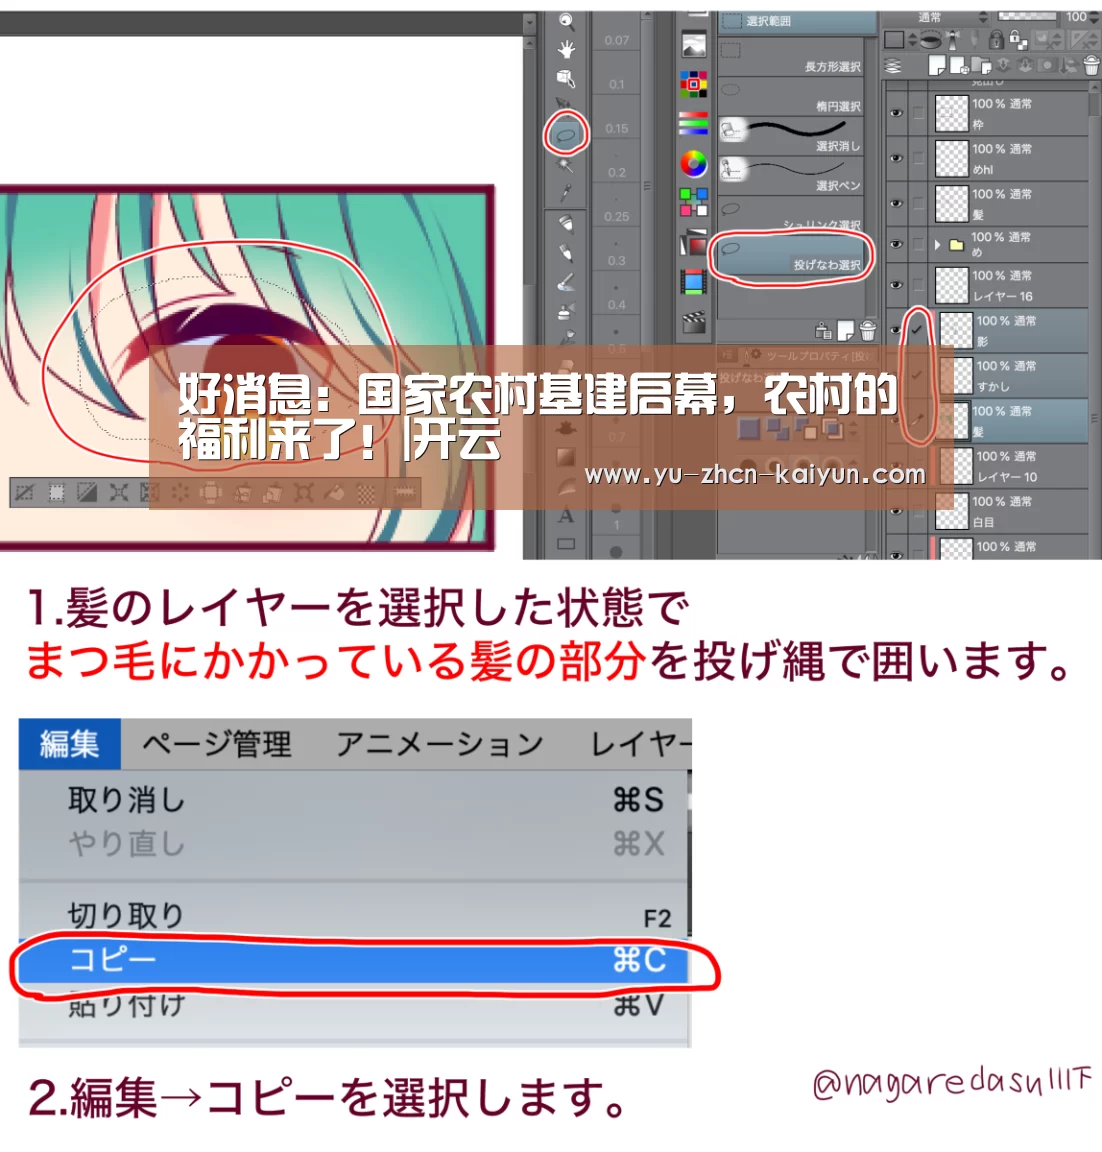The height and width of the screenshot is (1152, 1102).
Task: Select the lasso Selection area tool
Action: [x=566, y=135]
